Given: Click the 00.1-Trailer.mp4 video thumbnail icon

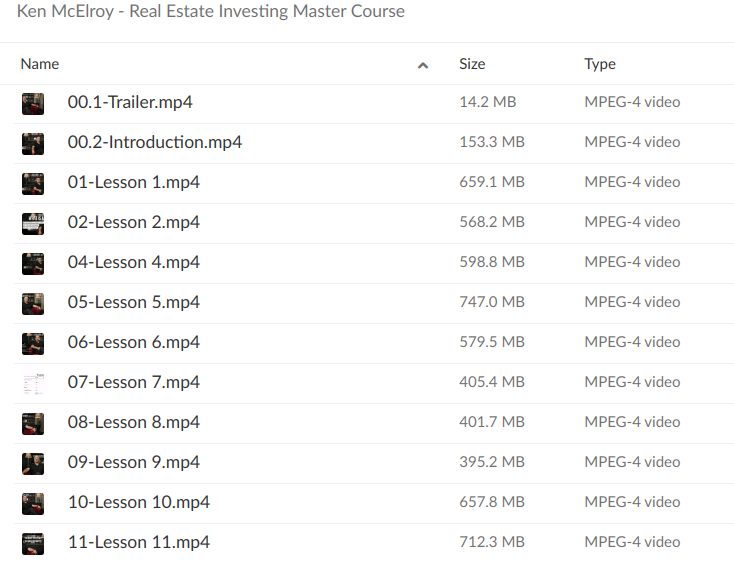Looking at the screenshot, I should [33, 103].
